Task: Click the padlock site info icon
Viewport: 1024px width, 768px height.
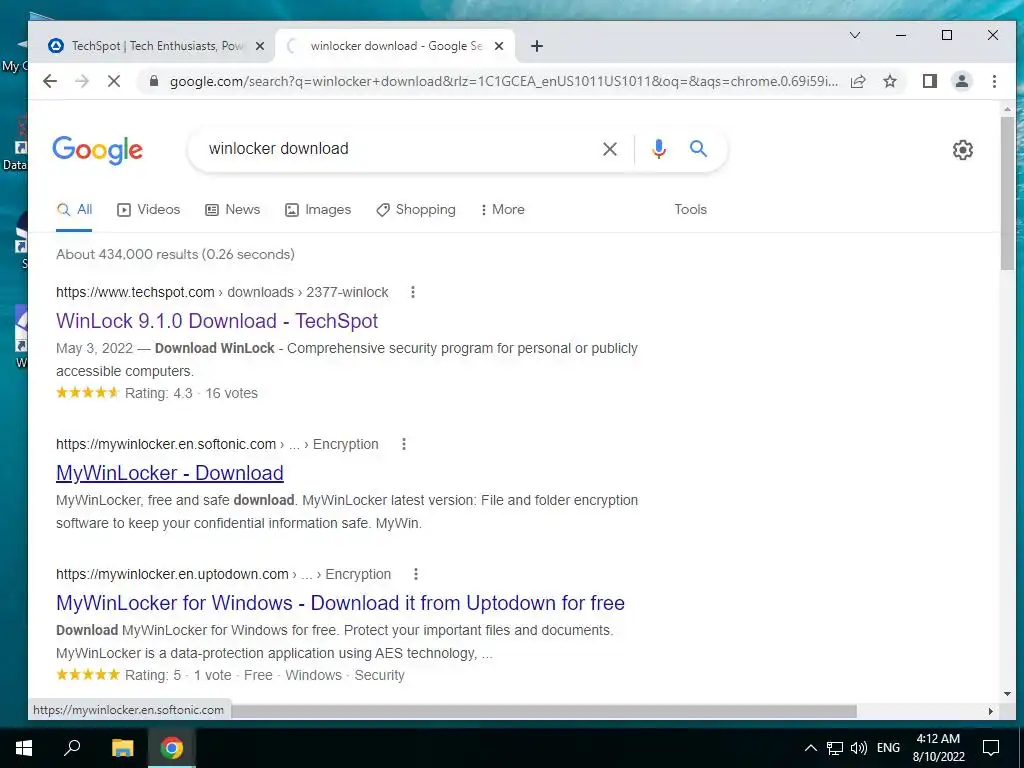Action: [153, 81]
